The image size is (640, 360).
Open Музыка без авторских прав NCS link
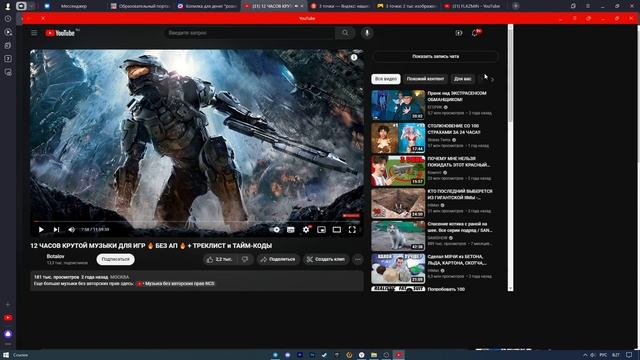(x=176, y=284)
